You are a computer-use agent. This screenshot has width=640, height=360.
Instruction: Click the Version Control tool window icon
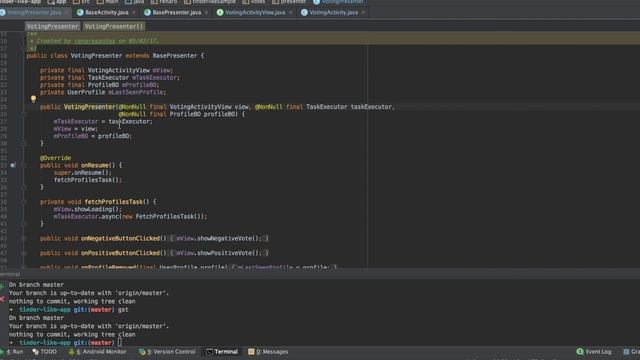pos(142,351)
